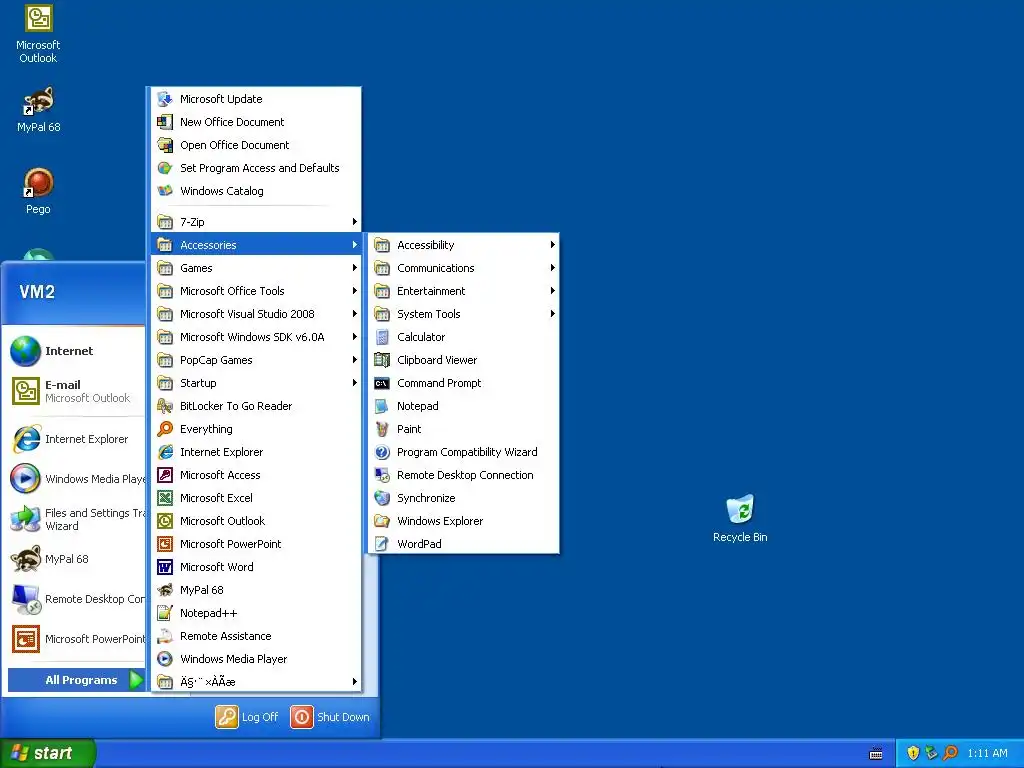This screenshot has height=768, width=1024.
Task: Highlight the Accessories folder entry
Action: coord(257,245)
